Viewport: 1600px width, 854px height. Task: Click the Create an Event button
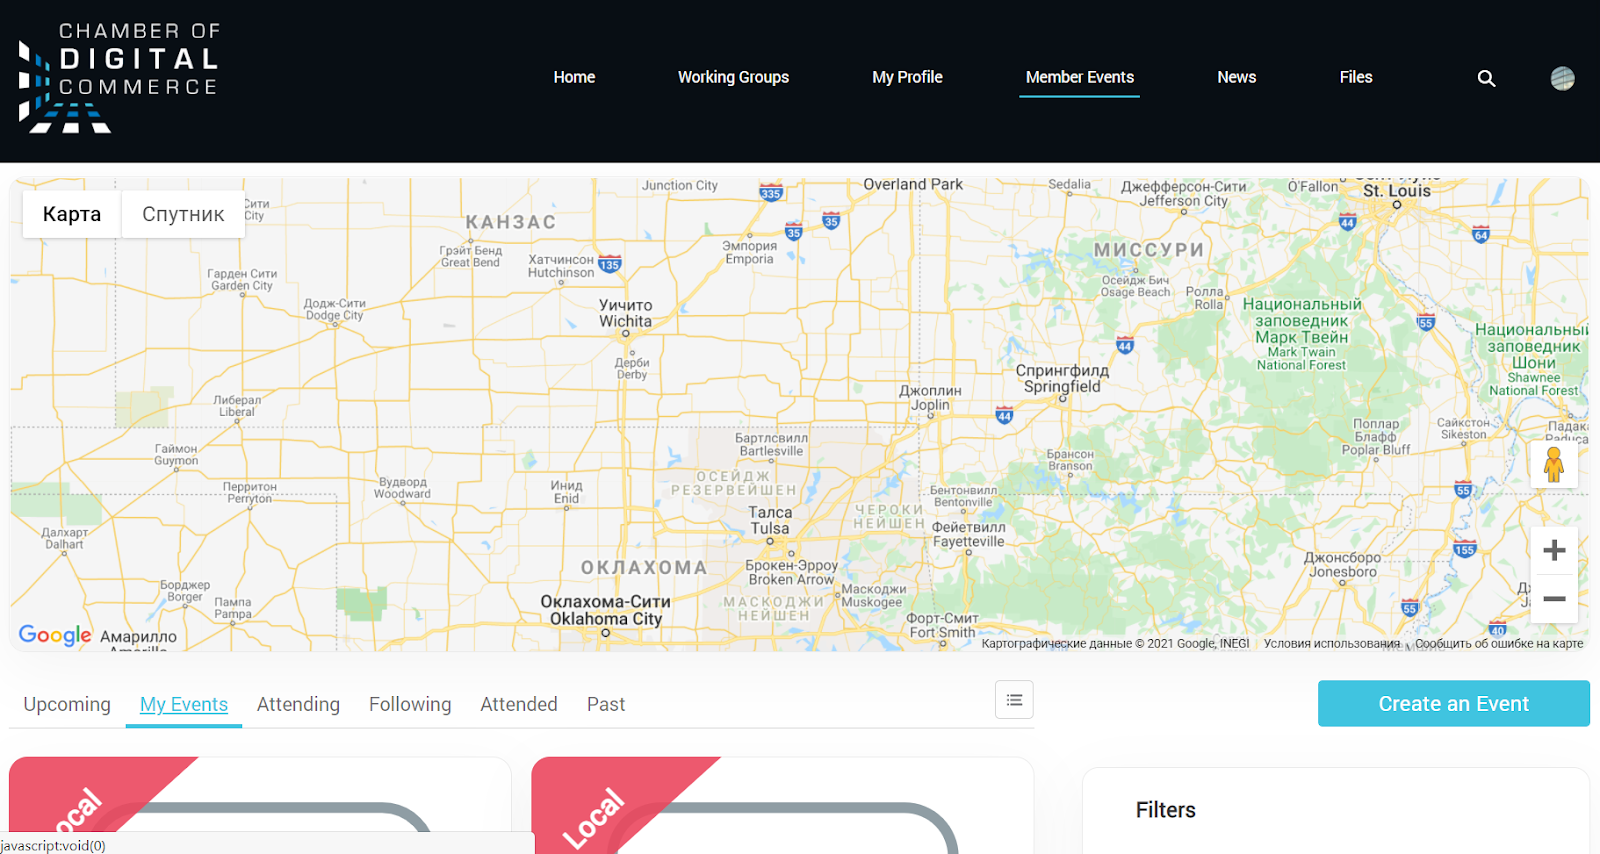tap(1453, 703)
